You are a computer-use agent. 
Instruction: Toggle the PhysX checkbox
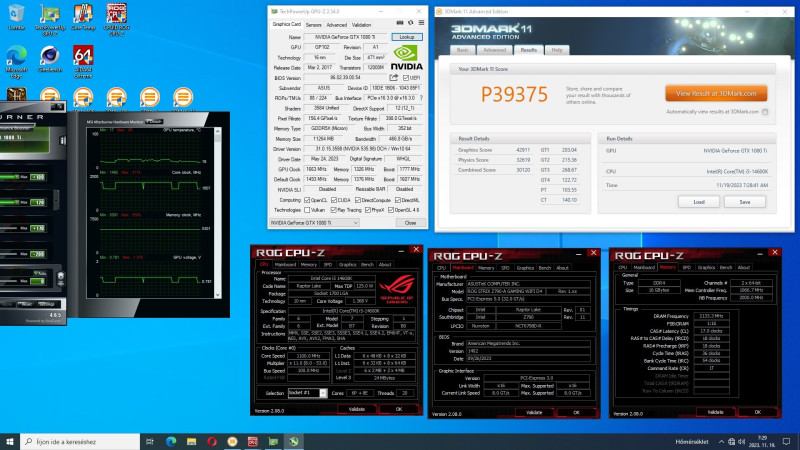(367, 210)
